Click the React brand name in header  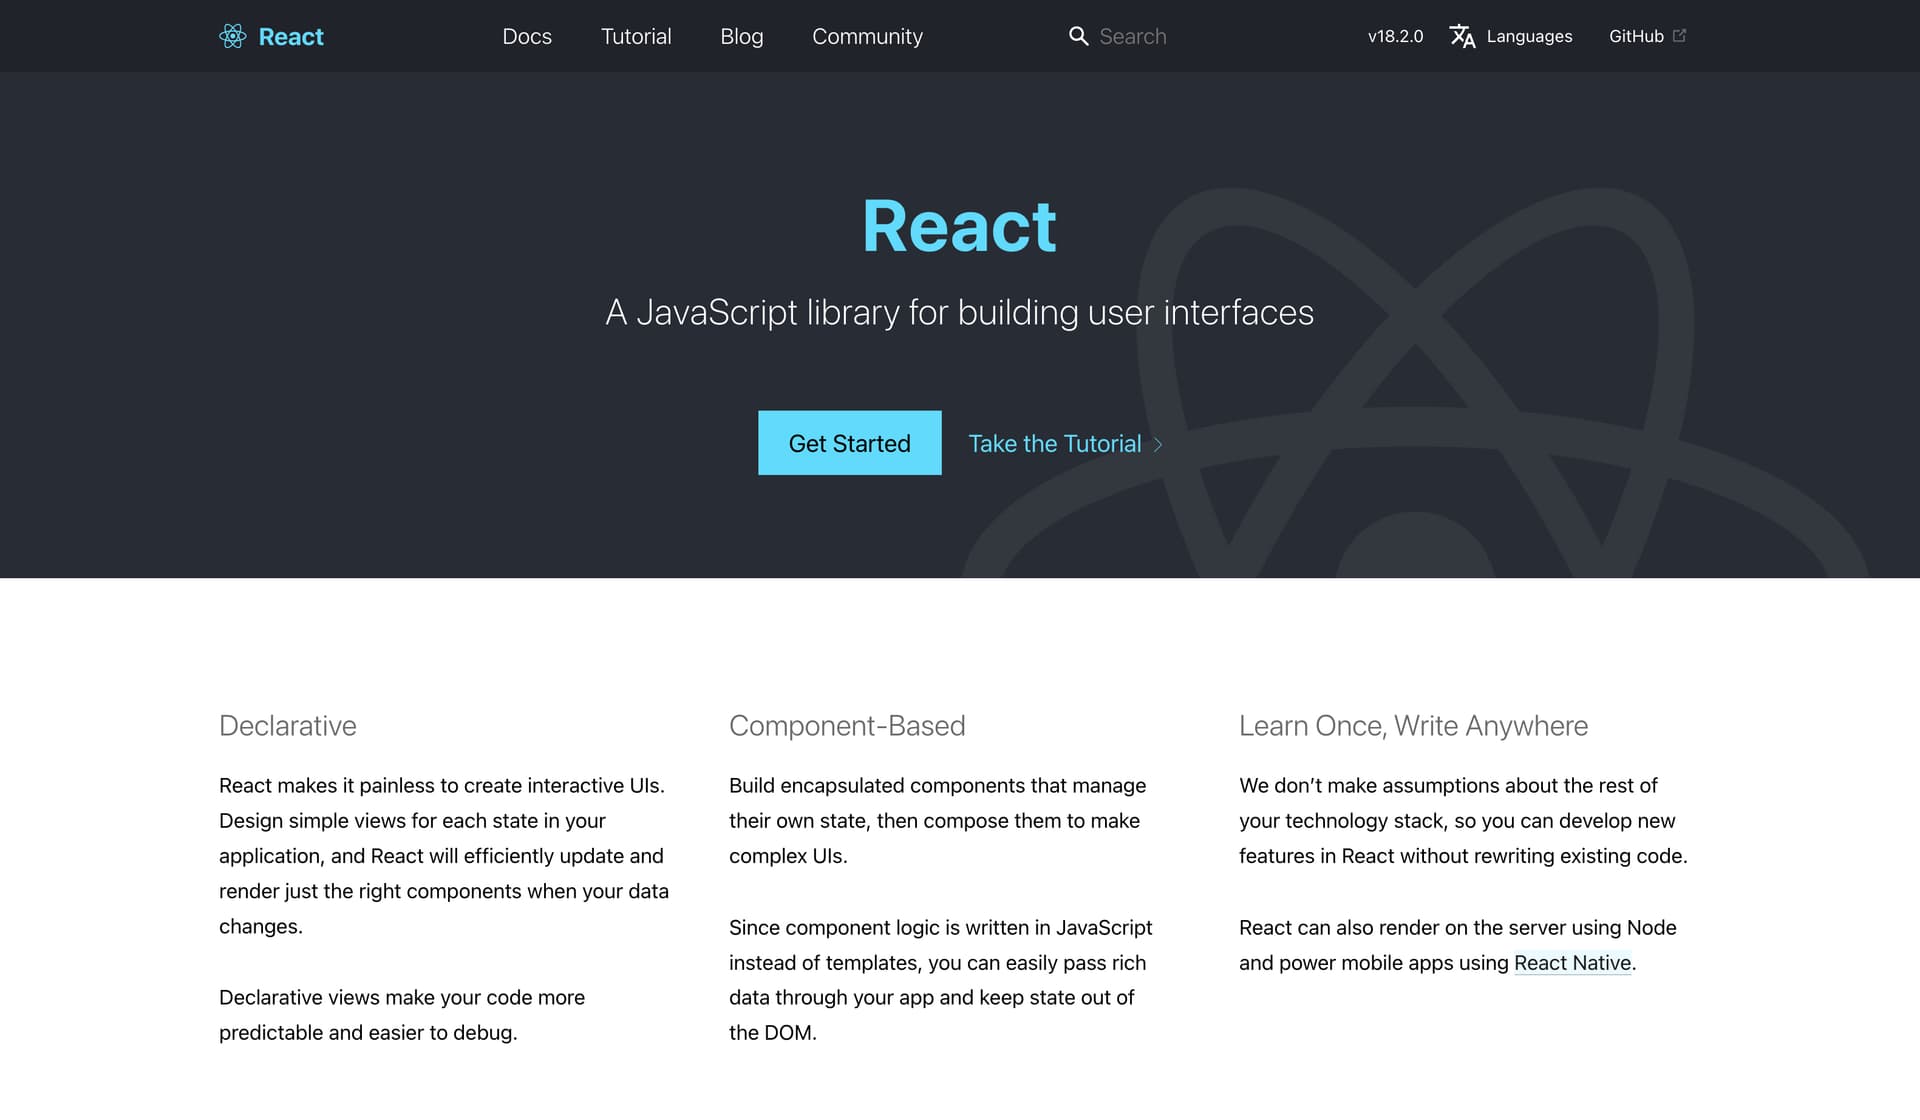pyautogui.click(x=291, y=36)
